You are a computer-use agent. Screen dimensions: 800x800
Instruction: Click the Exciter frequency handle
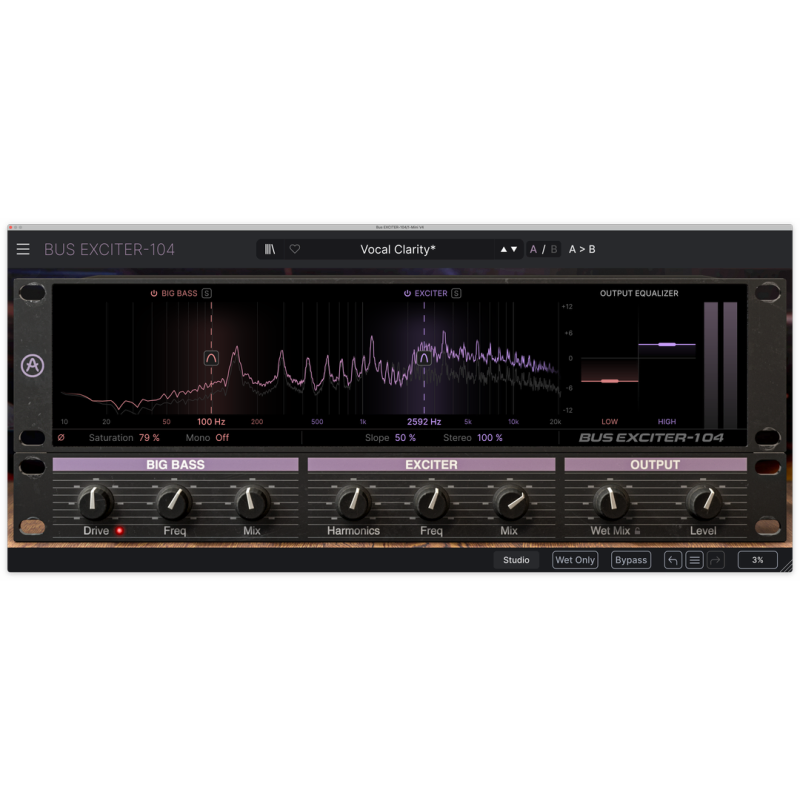424,358
